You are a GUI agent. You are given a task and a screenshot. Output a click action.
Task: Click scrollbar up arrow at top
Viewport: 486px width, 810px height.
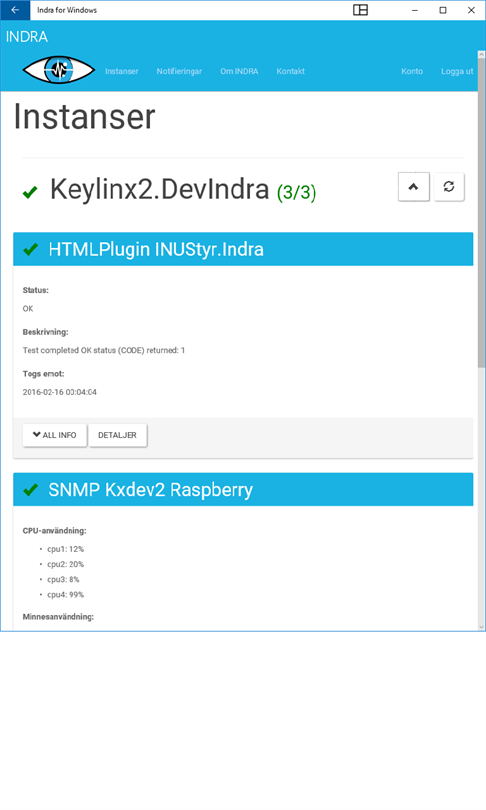481,54
